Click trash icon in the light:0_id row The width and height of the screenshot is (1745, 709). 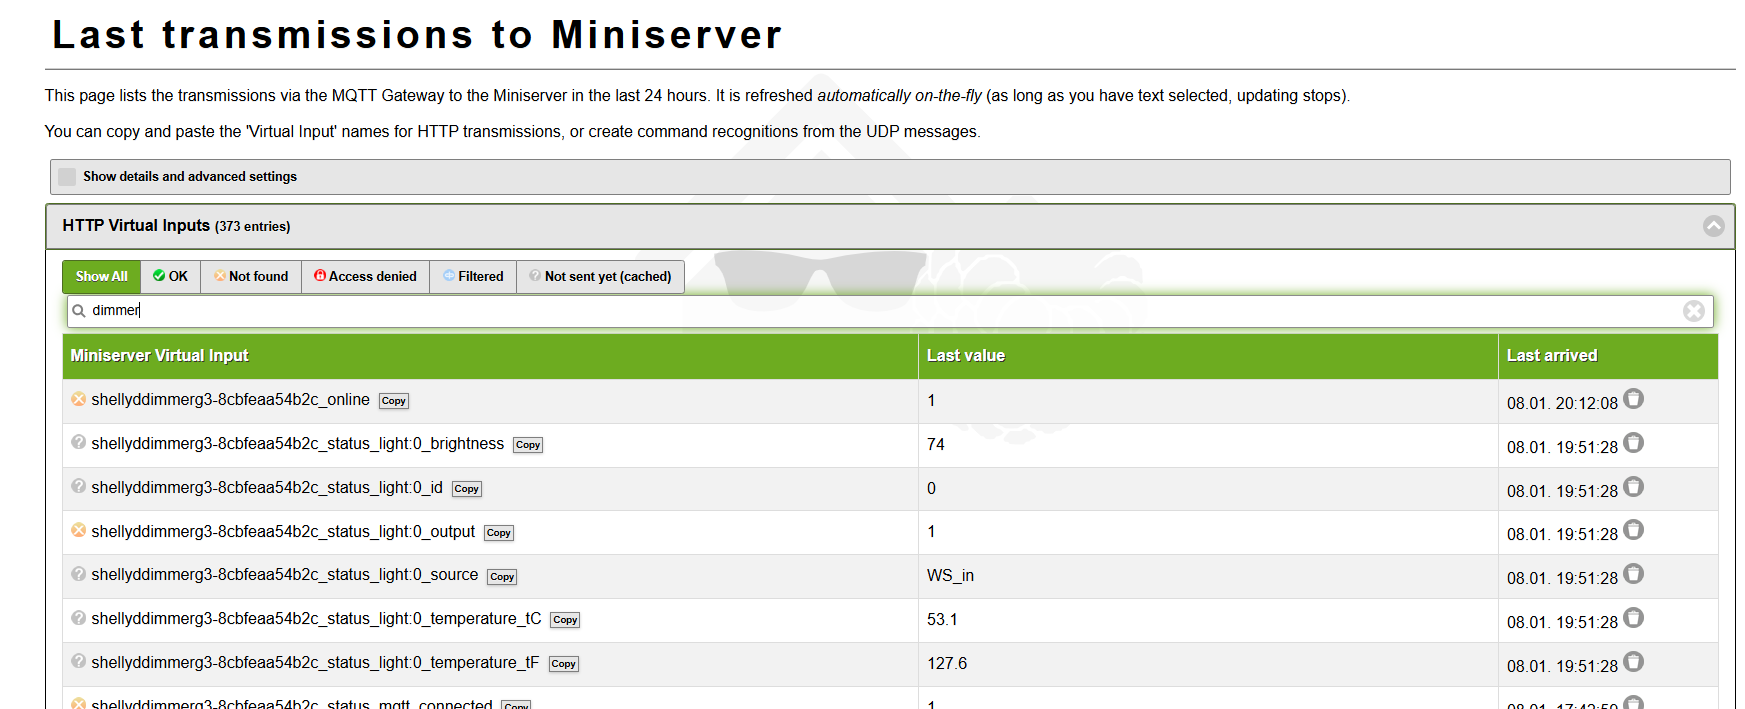1633,487
